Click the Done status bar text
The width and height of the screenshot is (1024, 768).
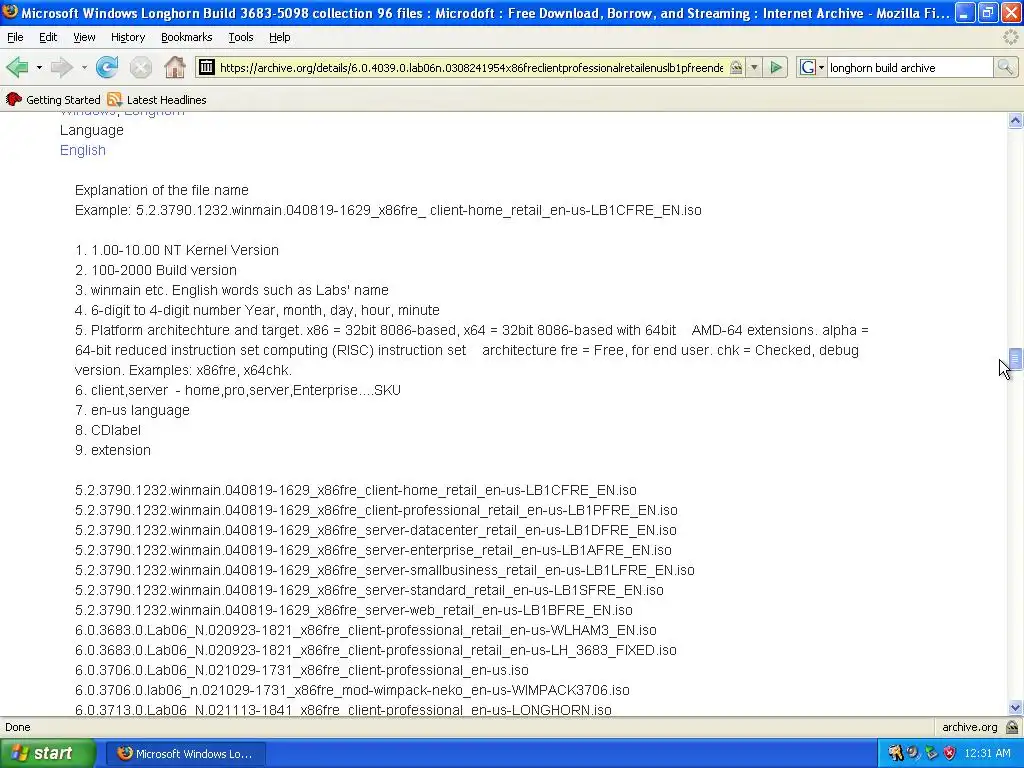click(18, 727)
